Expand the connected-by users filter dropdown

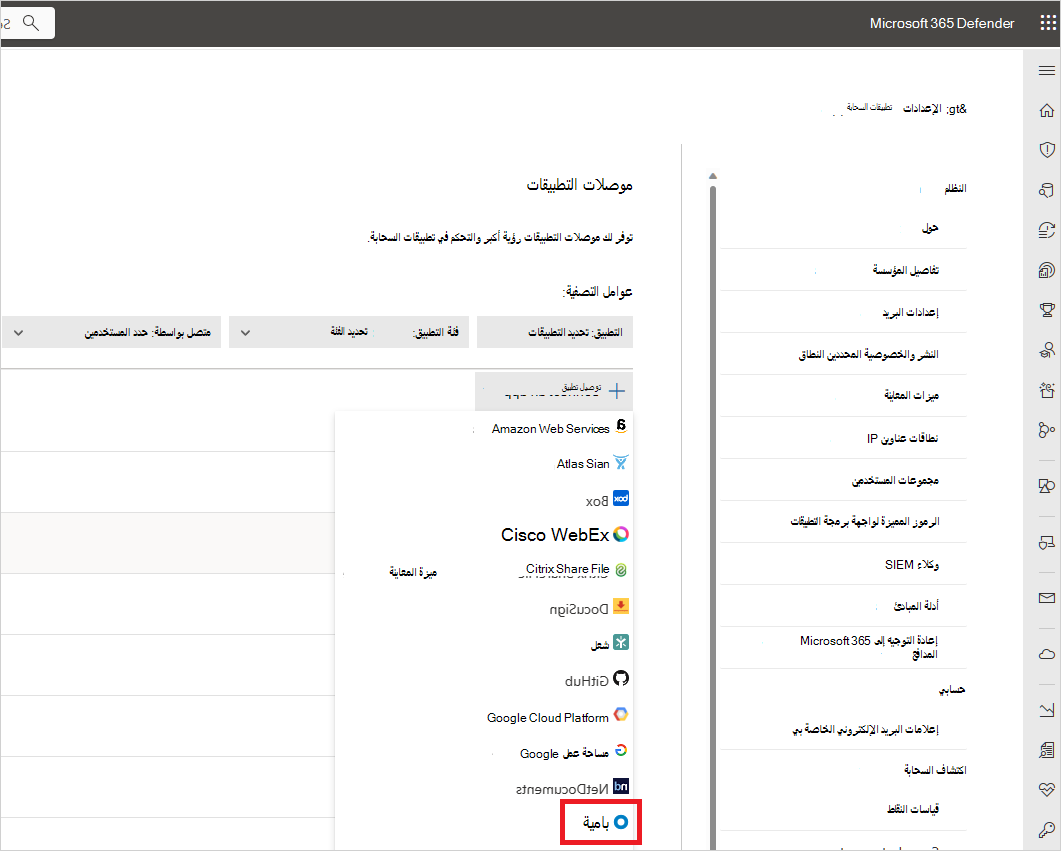click(17, 332)
